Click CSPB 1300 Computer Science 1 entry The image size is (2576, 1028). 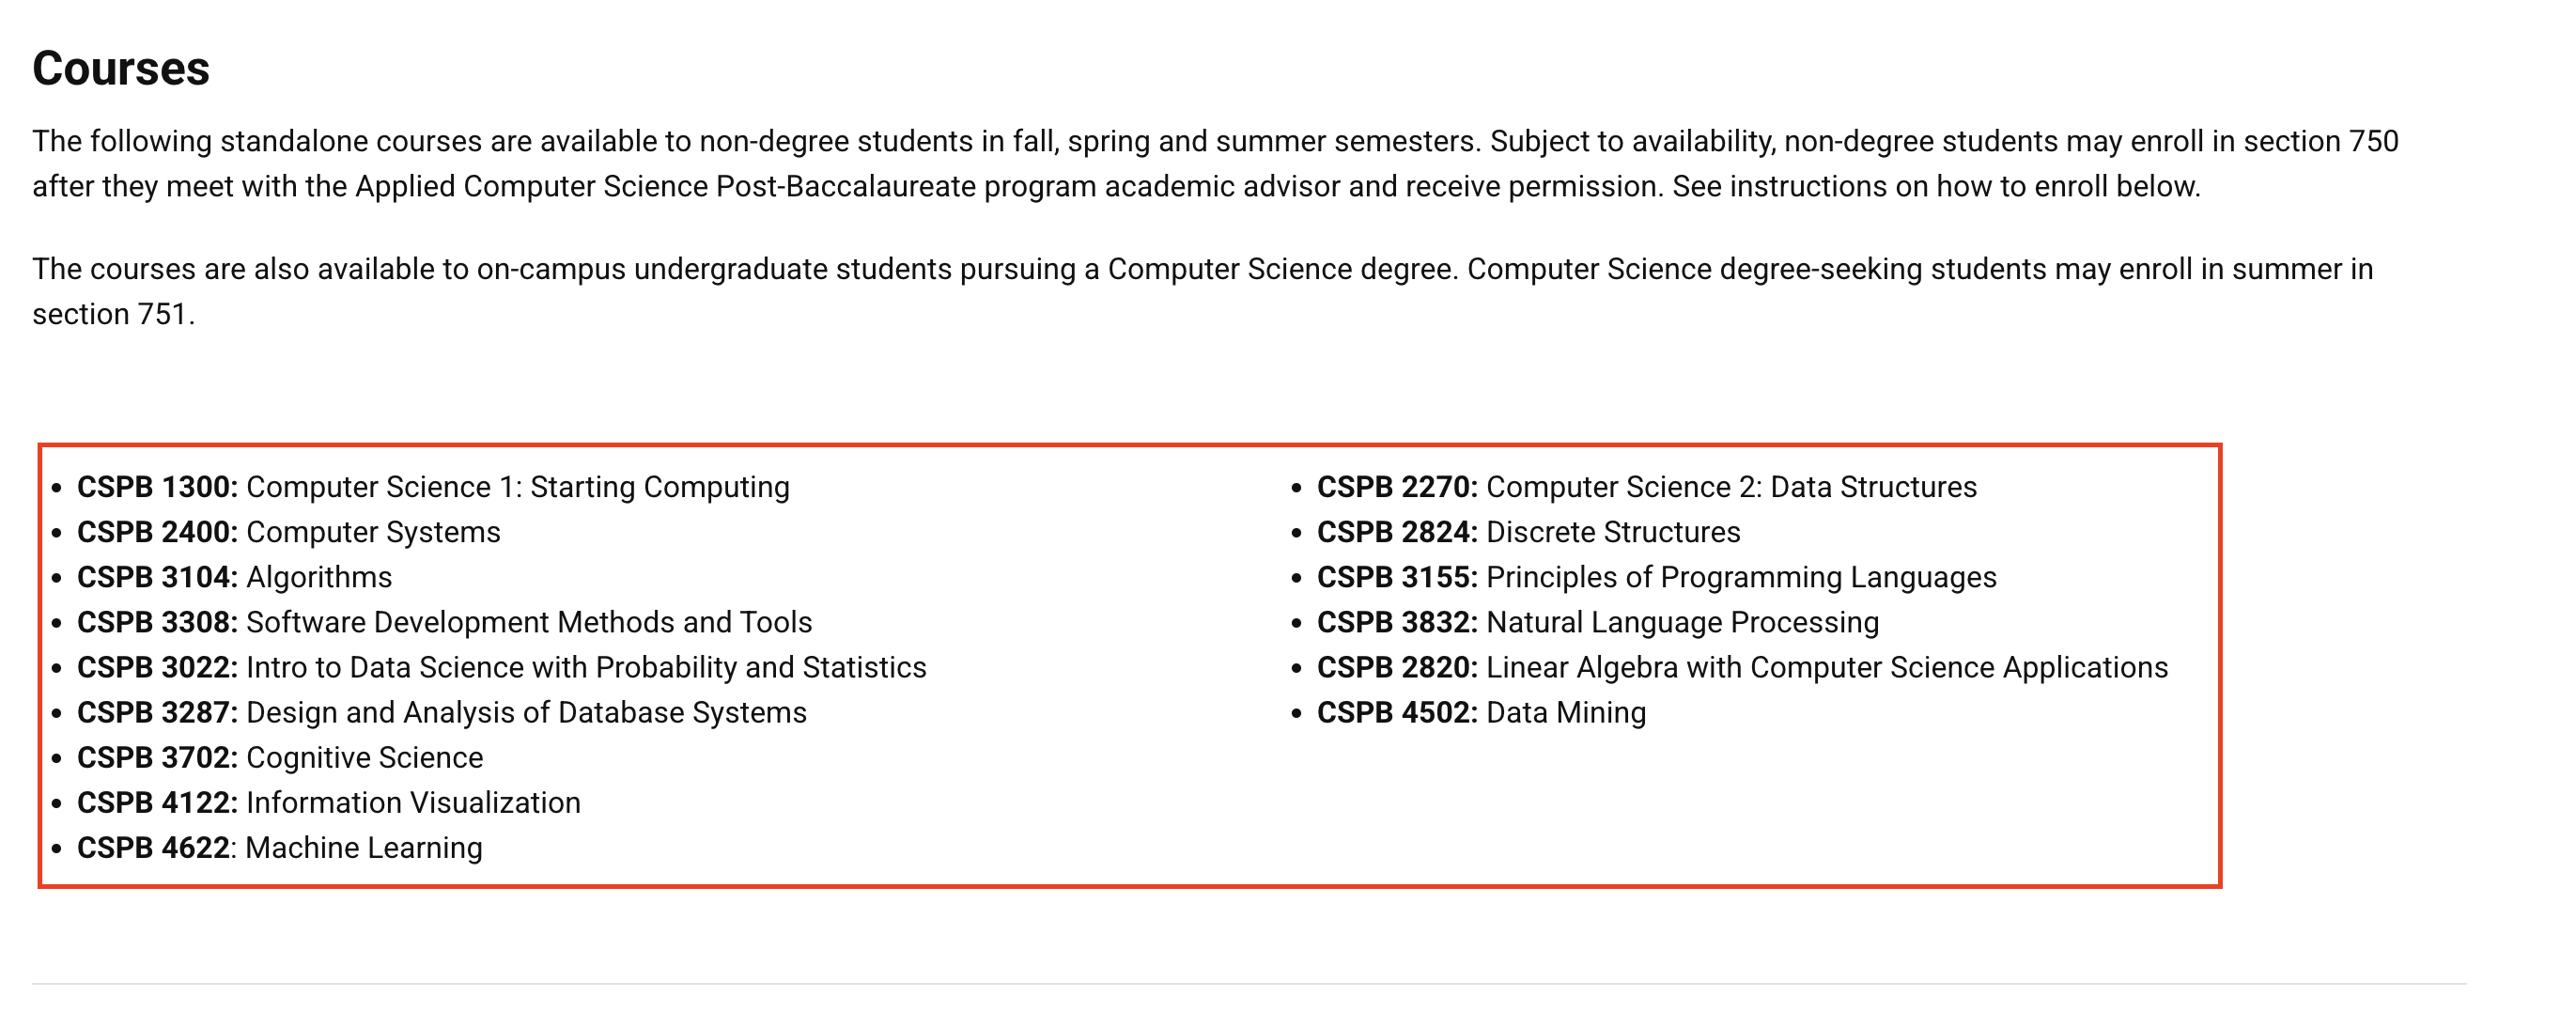click(x=433, y=487)
